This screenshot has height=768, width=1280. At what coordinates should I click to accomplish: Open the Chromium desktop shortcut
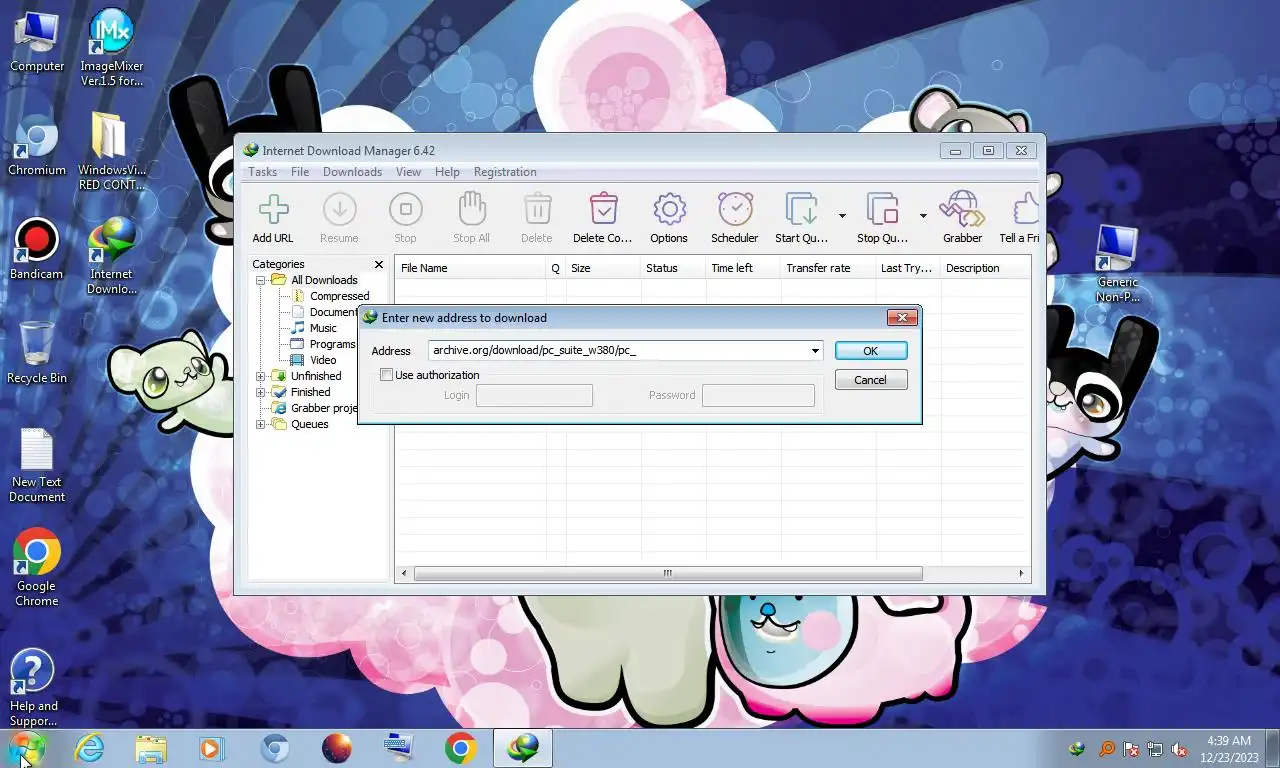(37, 146)
